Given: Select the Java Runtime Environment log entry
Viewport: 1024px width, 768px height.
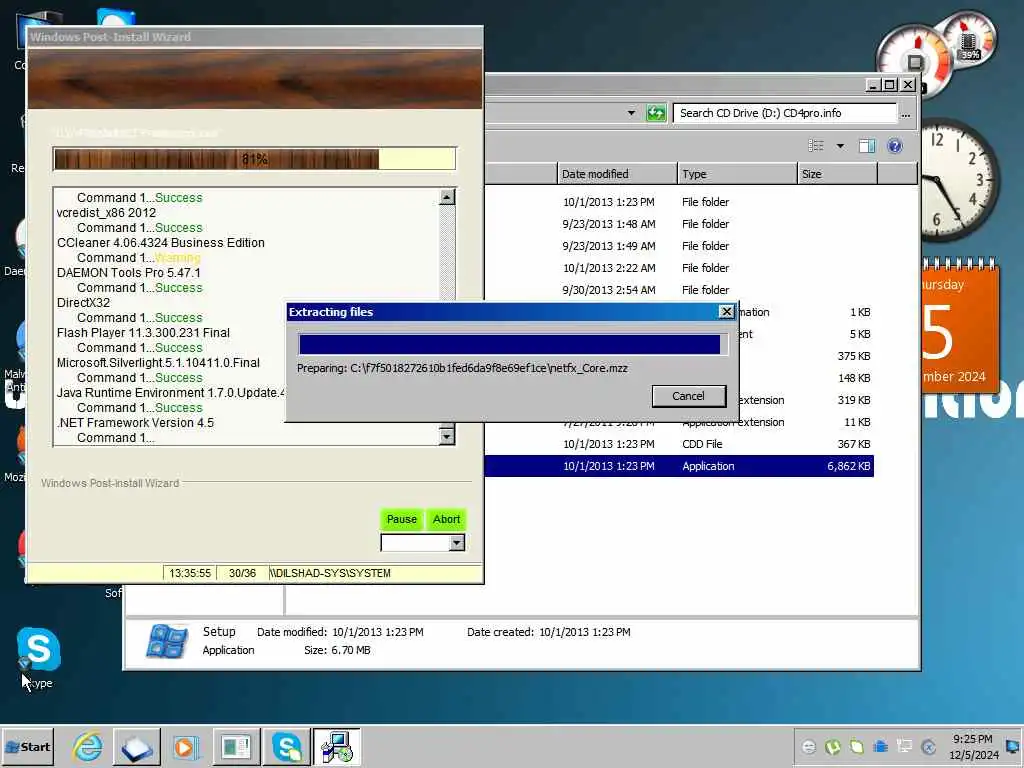Looking at the screenshot, I should click(171, 392).
